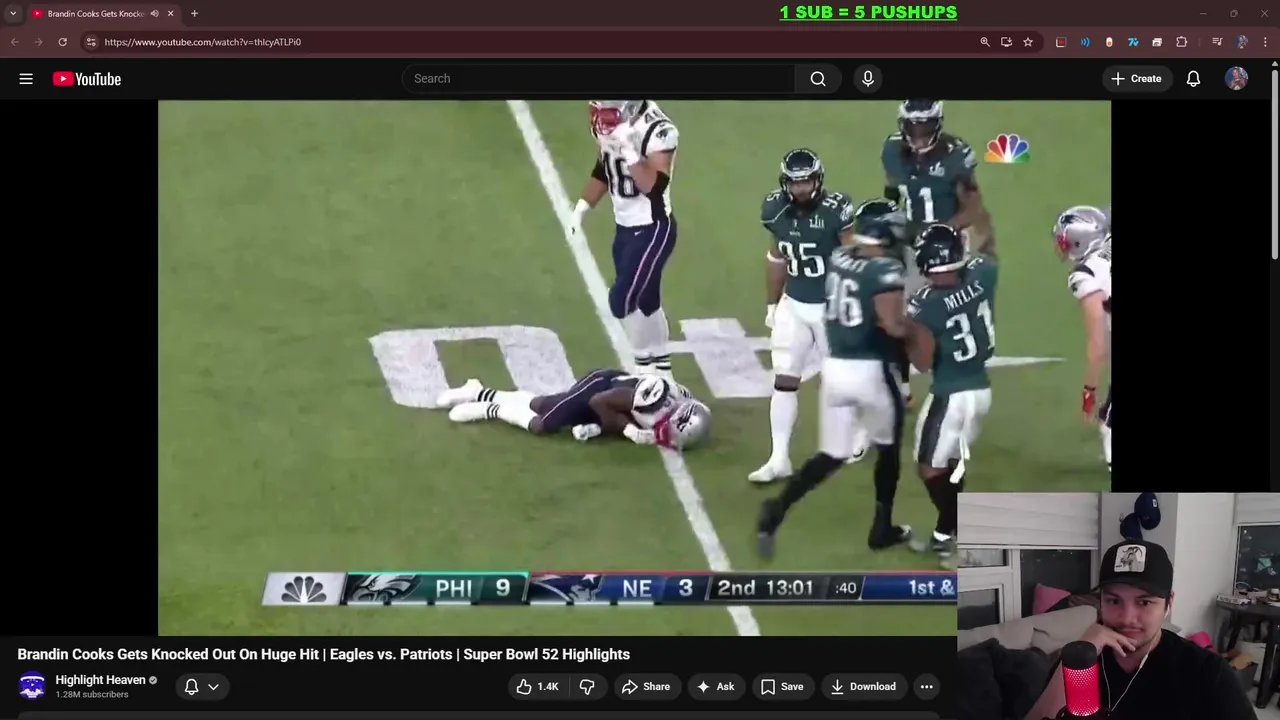Install app via address bar install icon
1280x720 pixels.
pyautogui.click(x=1006, y=42)
